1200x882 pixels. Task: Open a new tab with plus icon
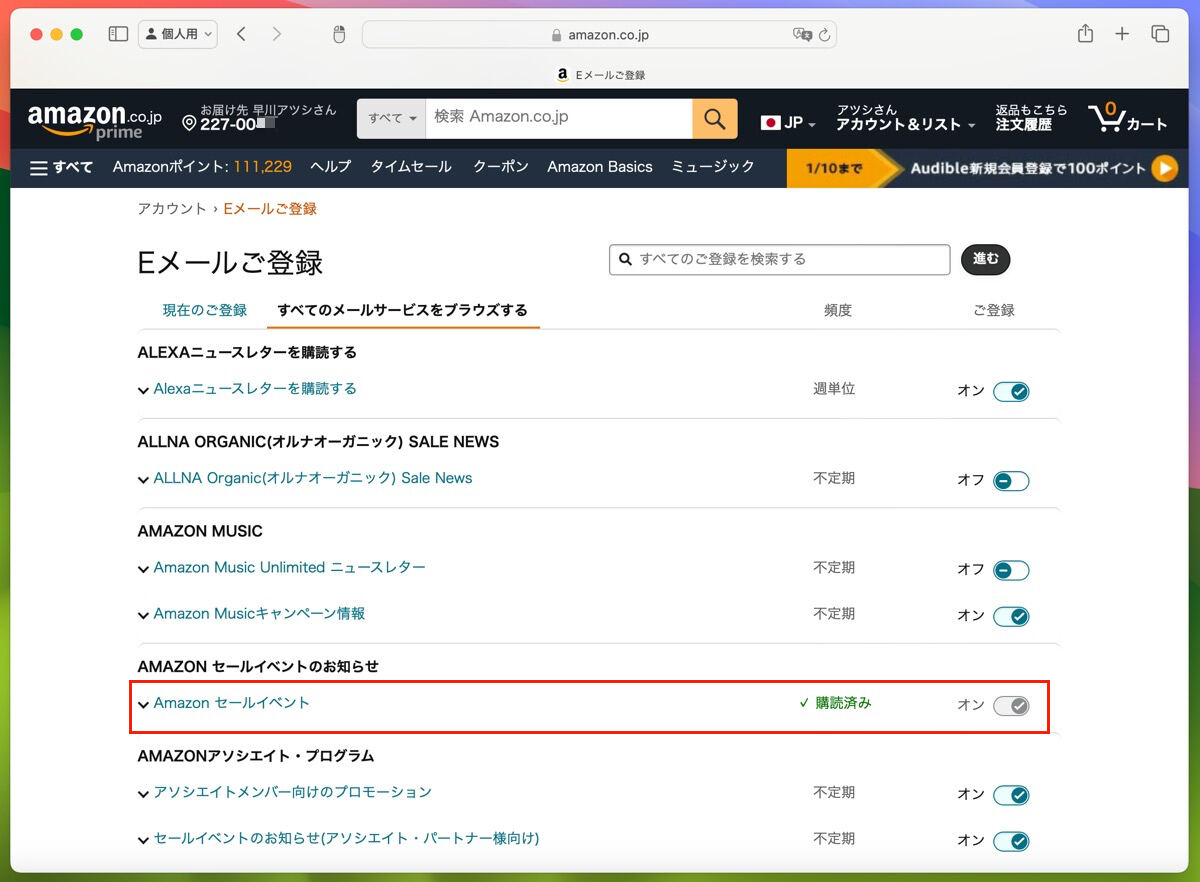[1122, 34]
